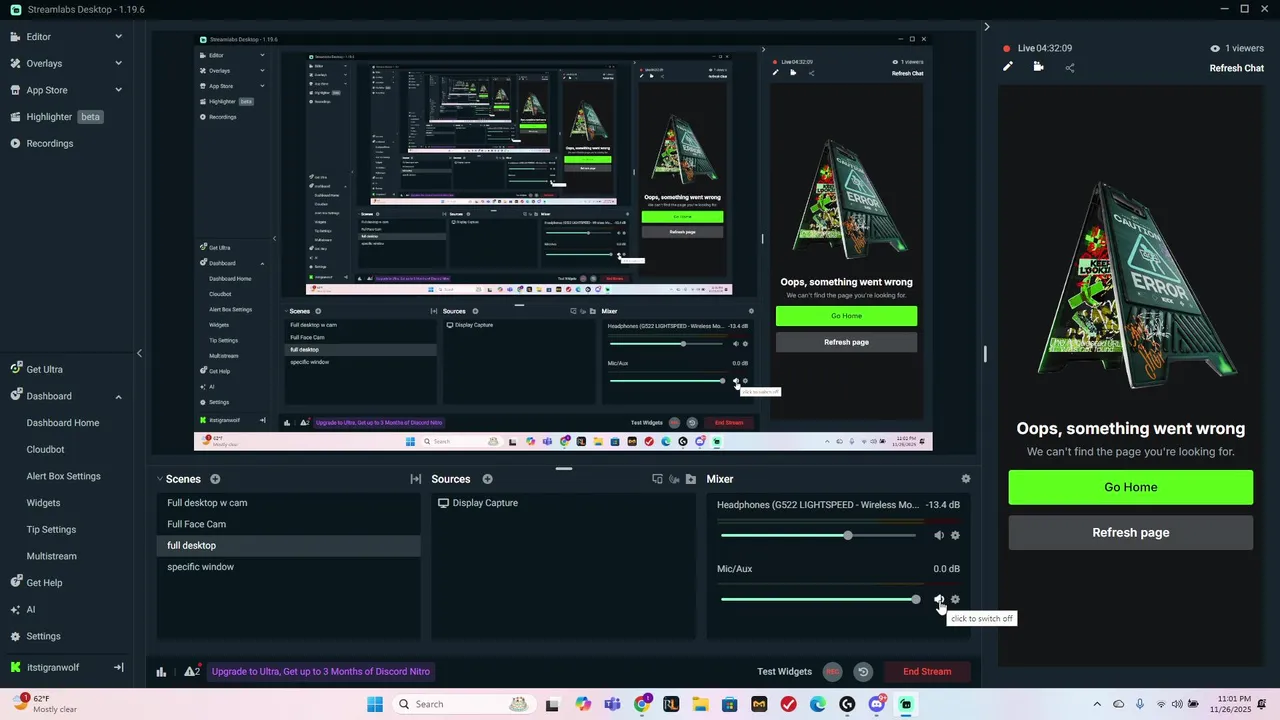
Task: Open Microsoft Teams from taskbar
Action: (612, 704)
